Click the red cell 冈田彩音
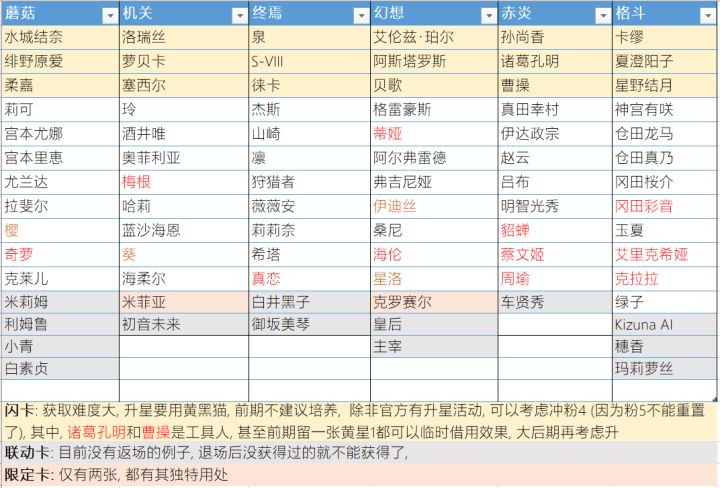Viewport: 720px width, 488px height. point(664,206)
